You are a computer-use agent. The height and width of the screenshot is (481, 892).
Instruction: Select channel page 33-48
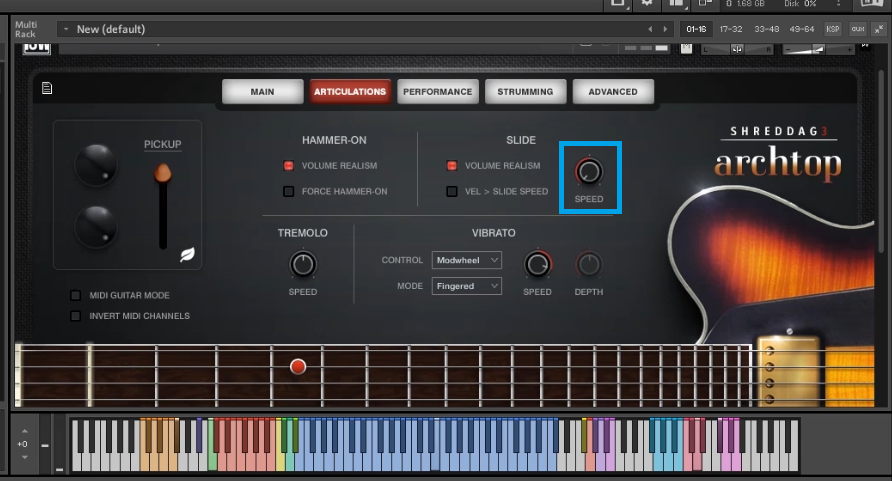click(x=767, y=29)
